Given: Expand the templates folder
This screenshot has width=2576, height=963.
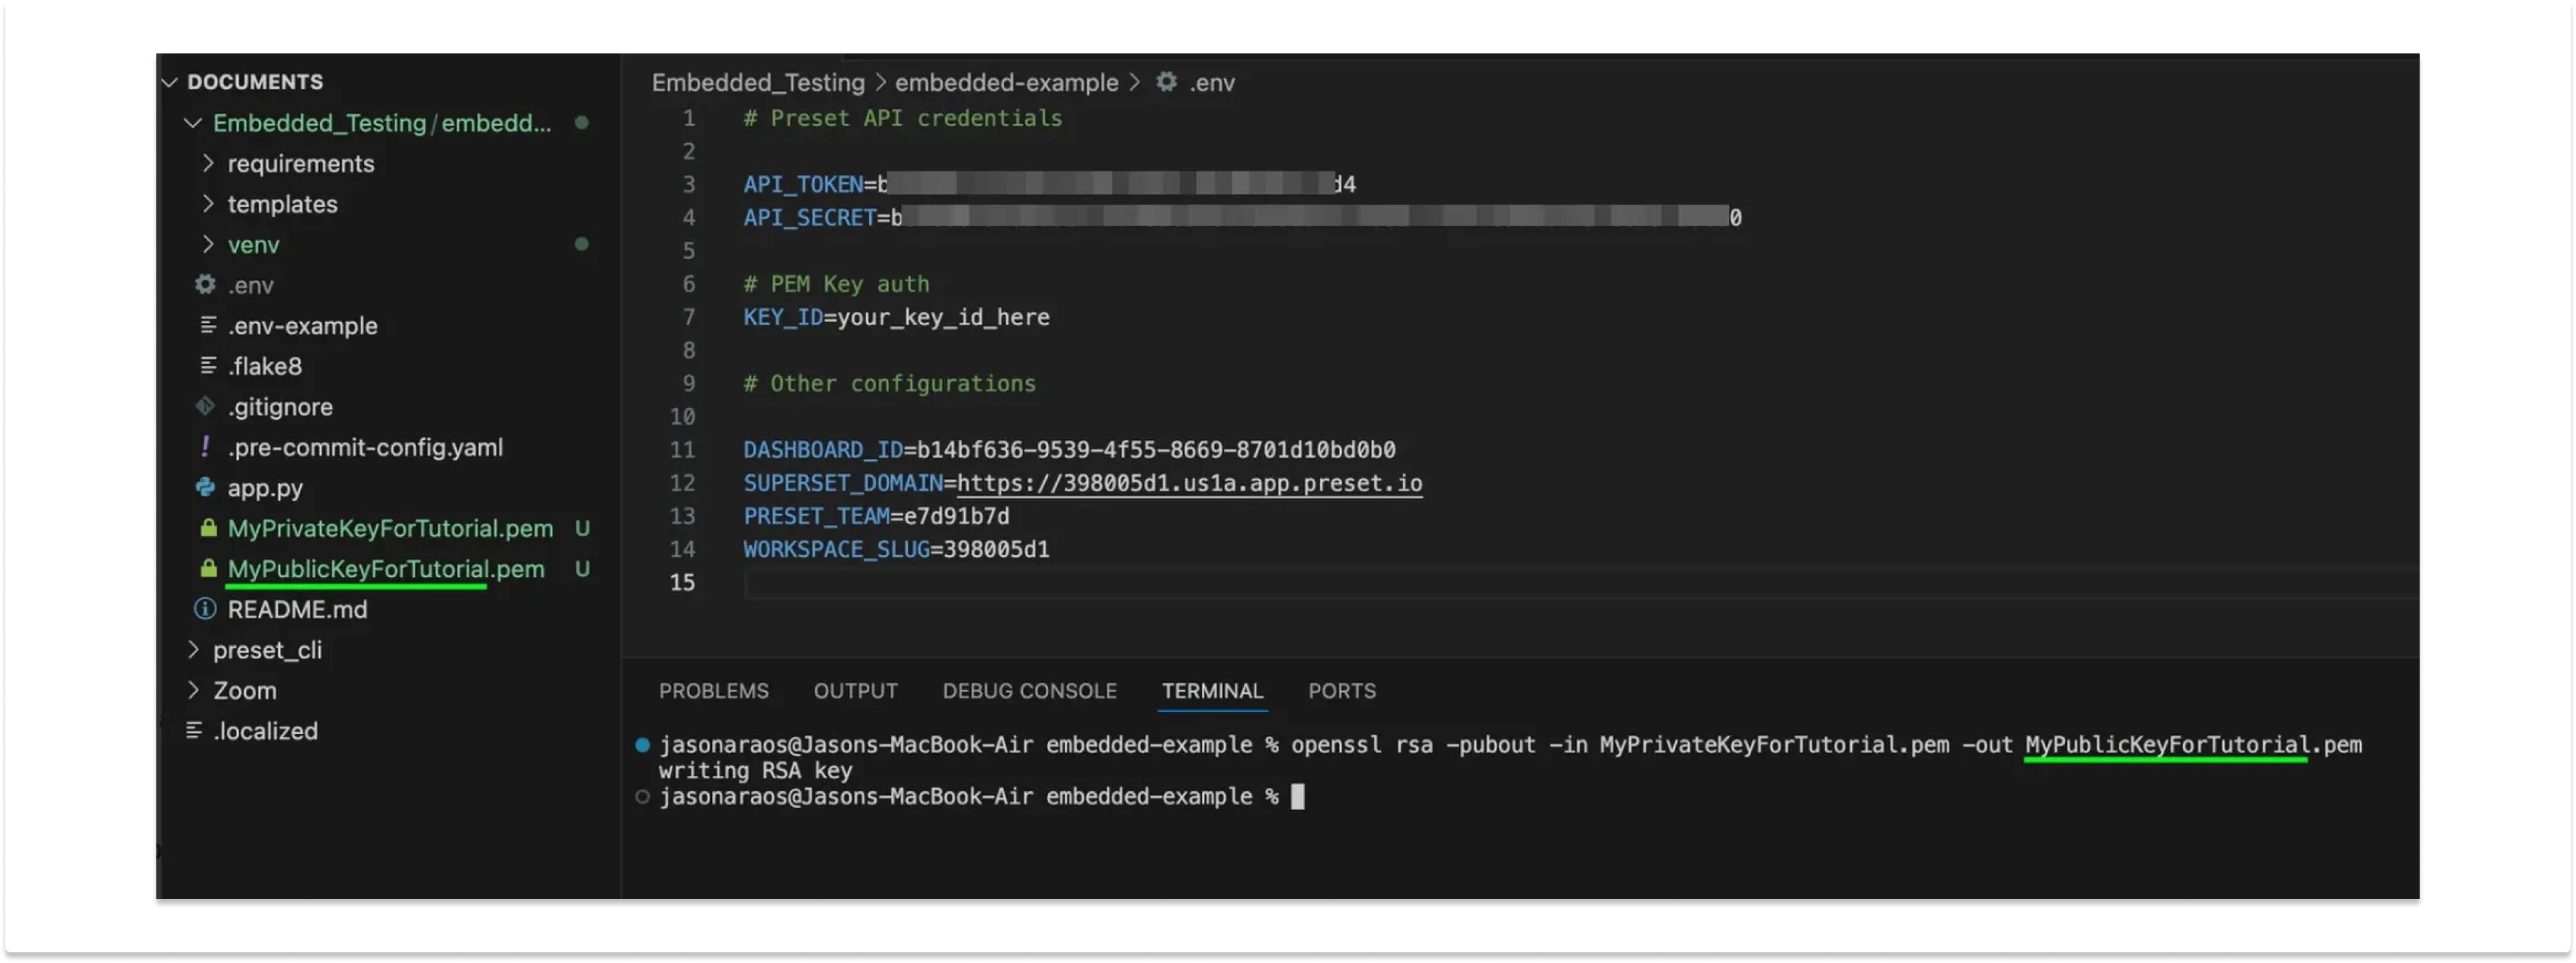Looking at the screenshot, I should point(208,204).
